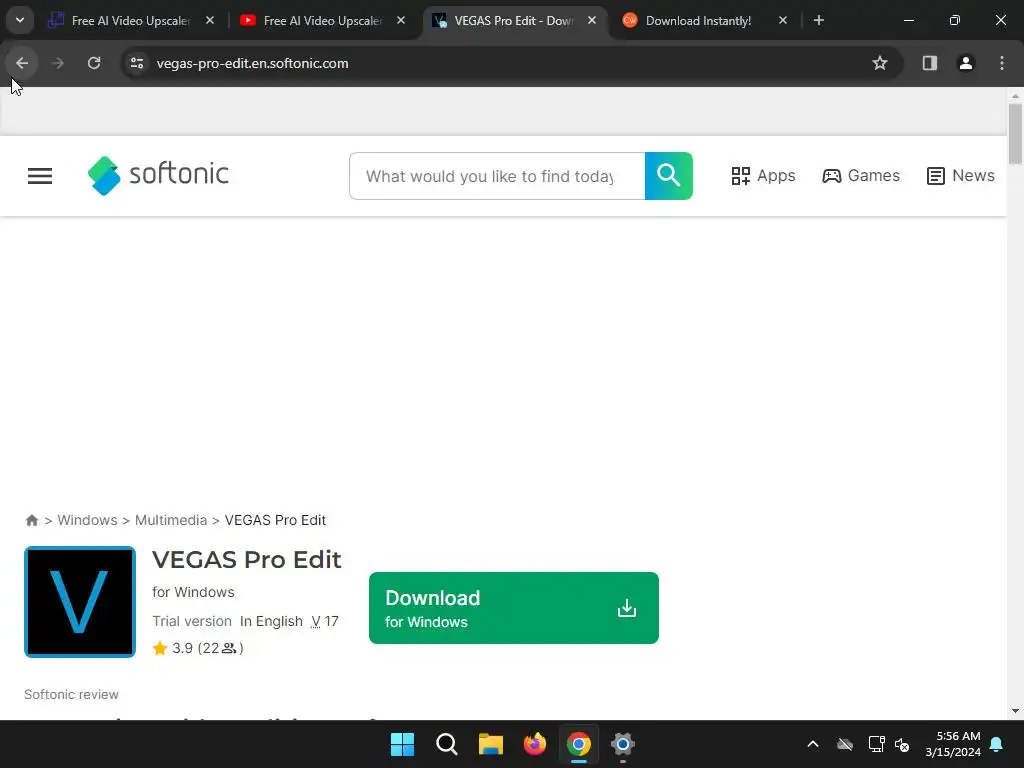
Task: Reload the current page
Action: click(94, 63)
